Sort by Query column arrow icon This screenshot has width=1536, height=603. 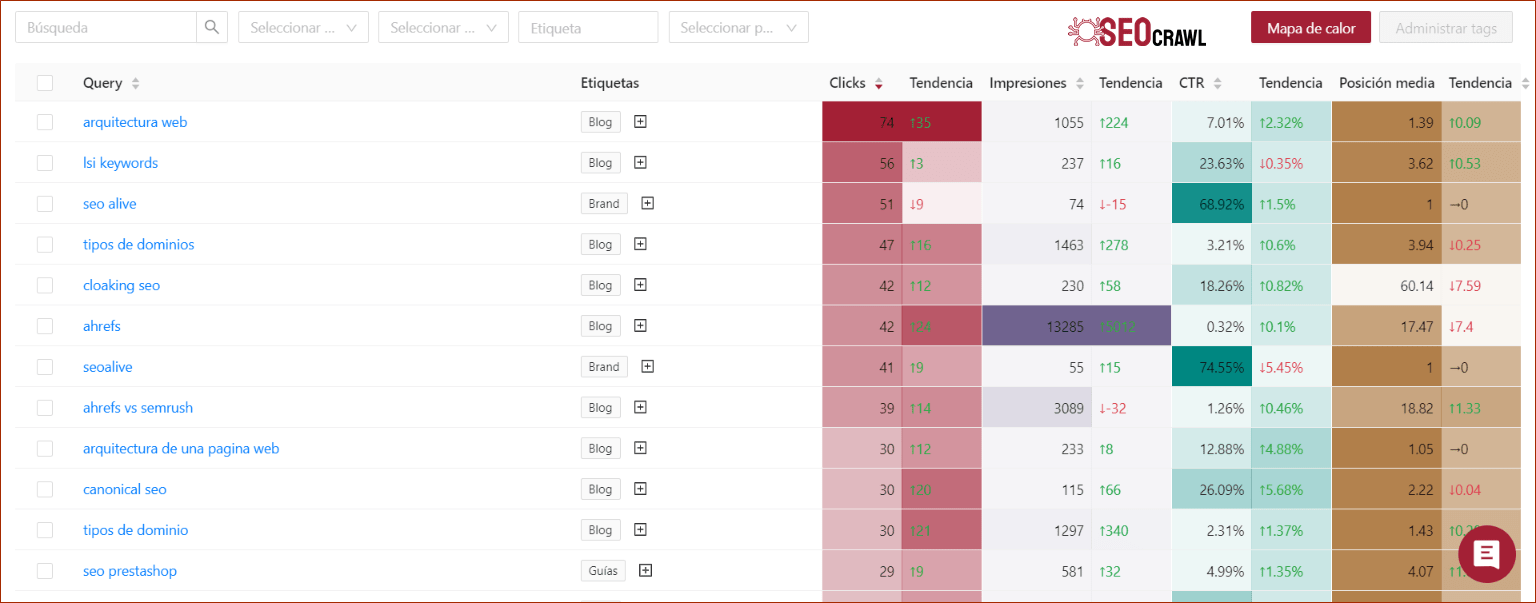point(136,84)
